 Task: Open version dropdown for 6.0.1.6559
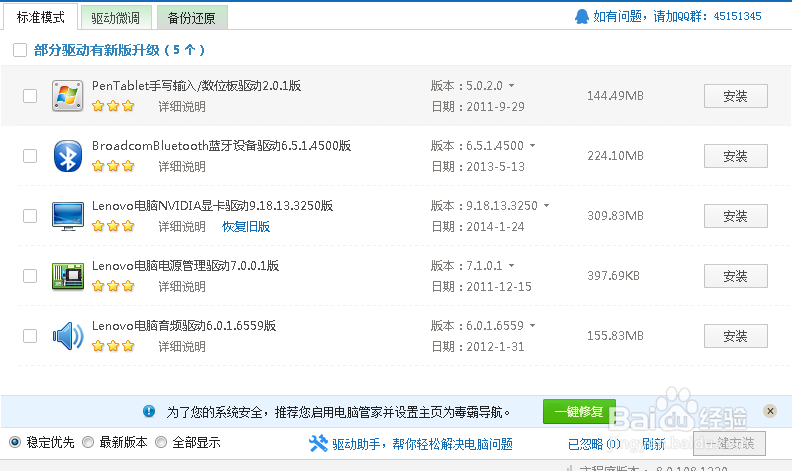(532, 325)
